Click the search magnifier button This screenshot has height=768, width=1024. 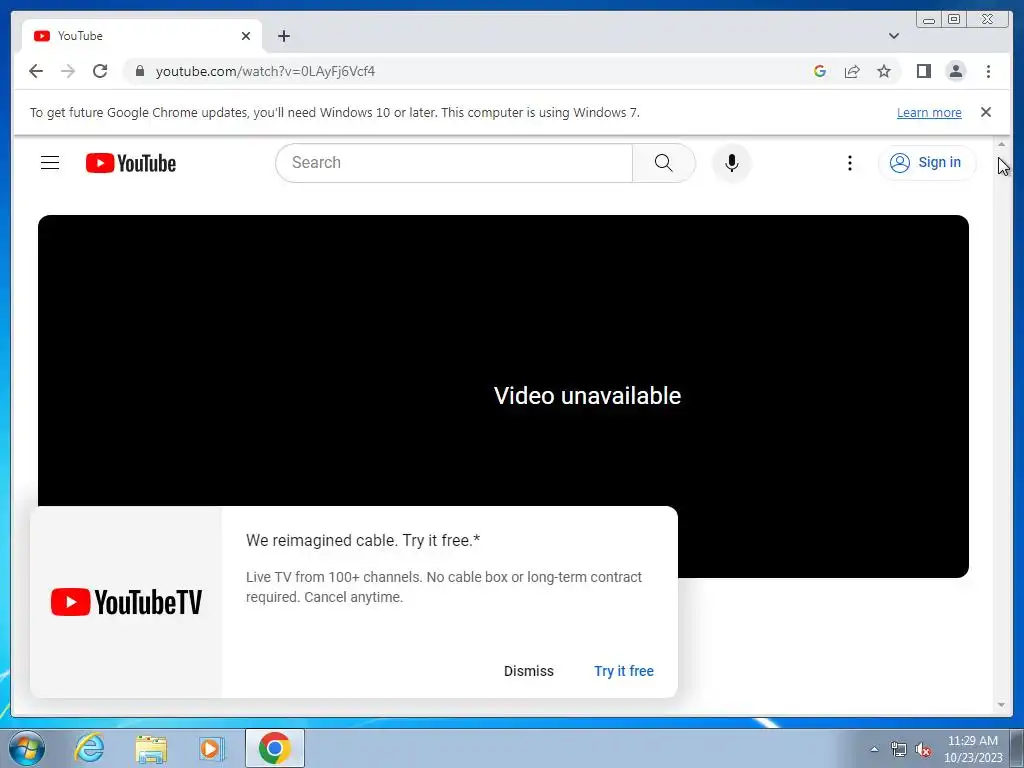tap(664, 163)
